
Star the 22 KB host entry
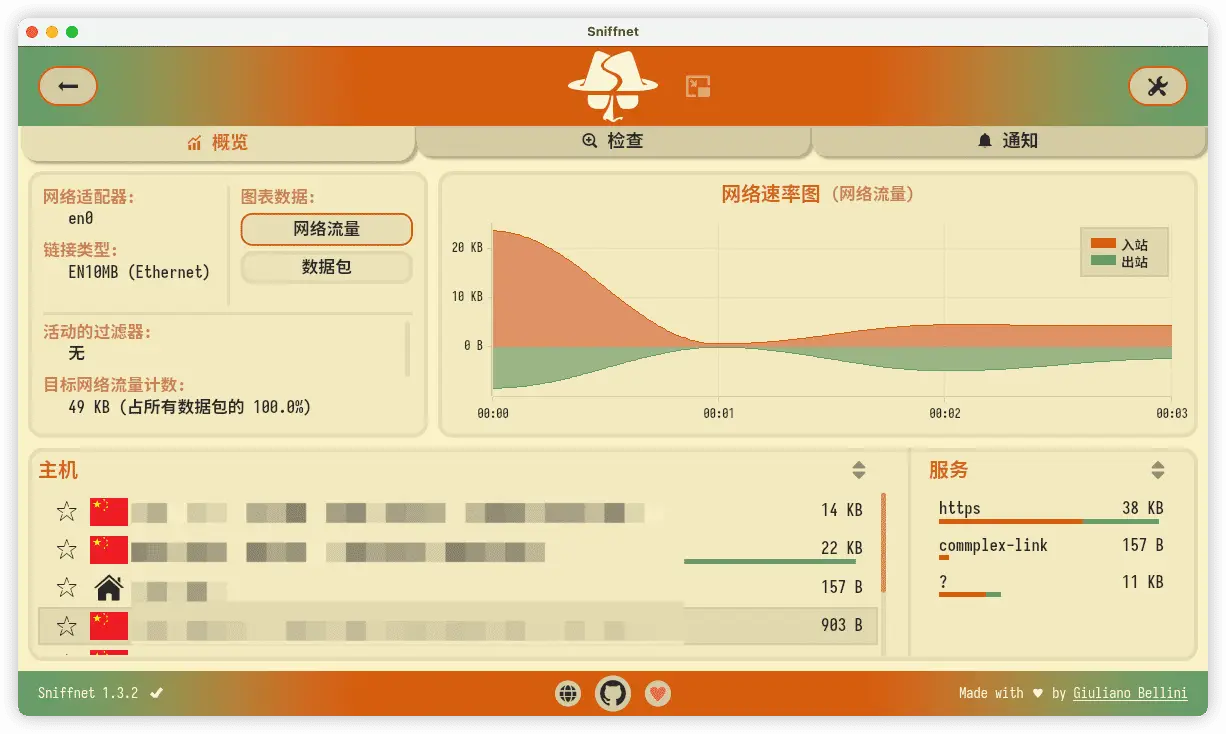pos(67,549)
